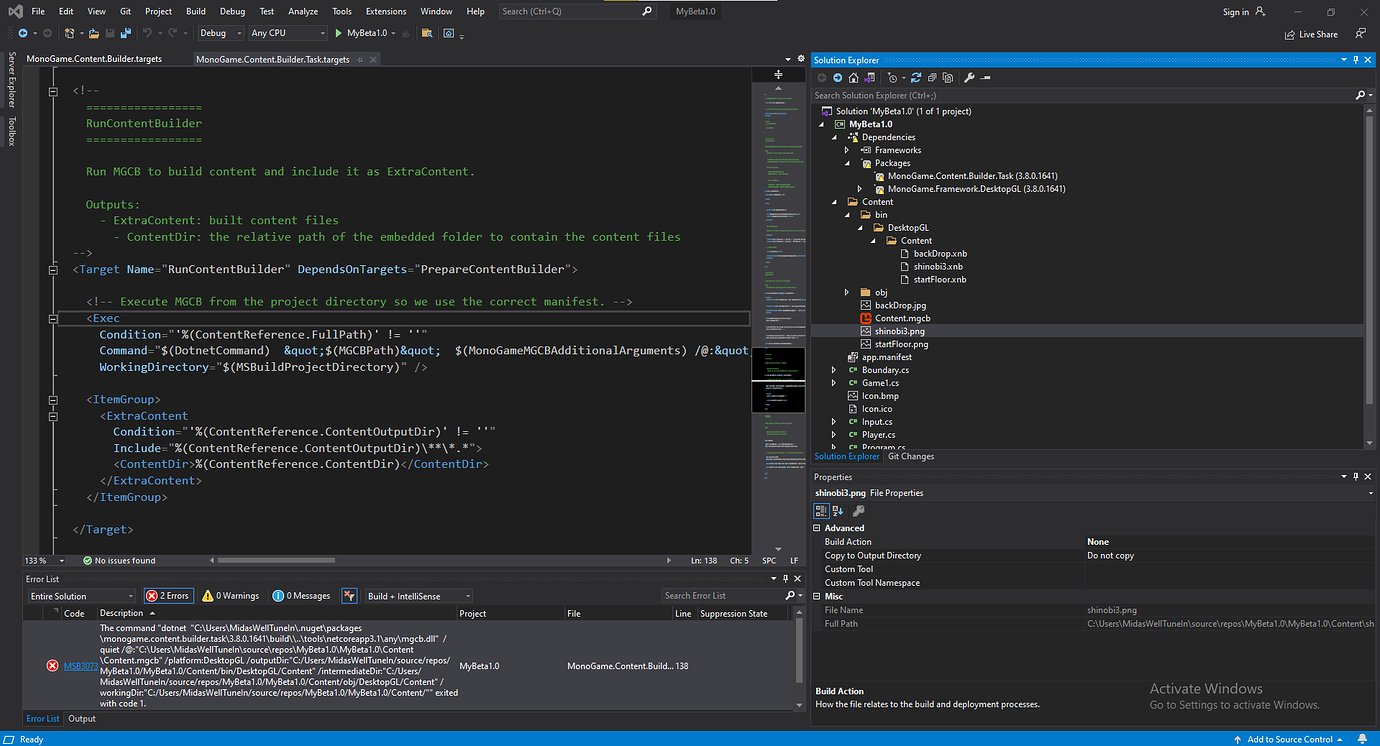The width and height of the screenshot is (1380, 746).
Task: Open the Extensions menu
Action: pyautogui.click(x=386, y=11)
